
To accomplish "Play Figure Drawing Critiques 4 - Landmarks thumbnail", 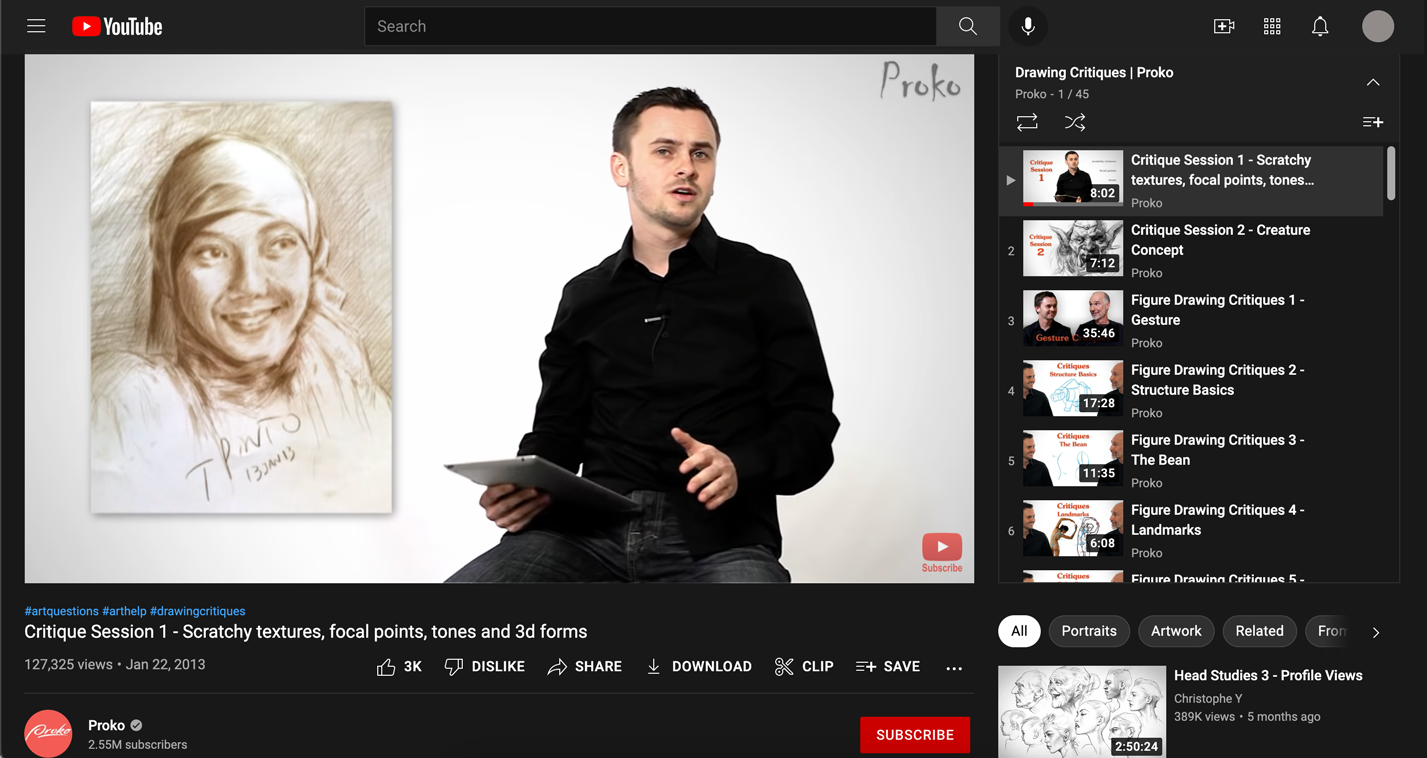I will point(1073,528).
